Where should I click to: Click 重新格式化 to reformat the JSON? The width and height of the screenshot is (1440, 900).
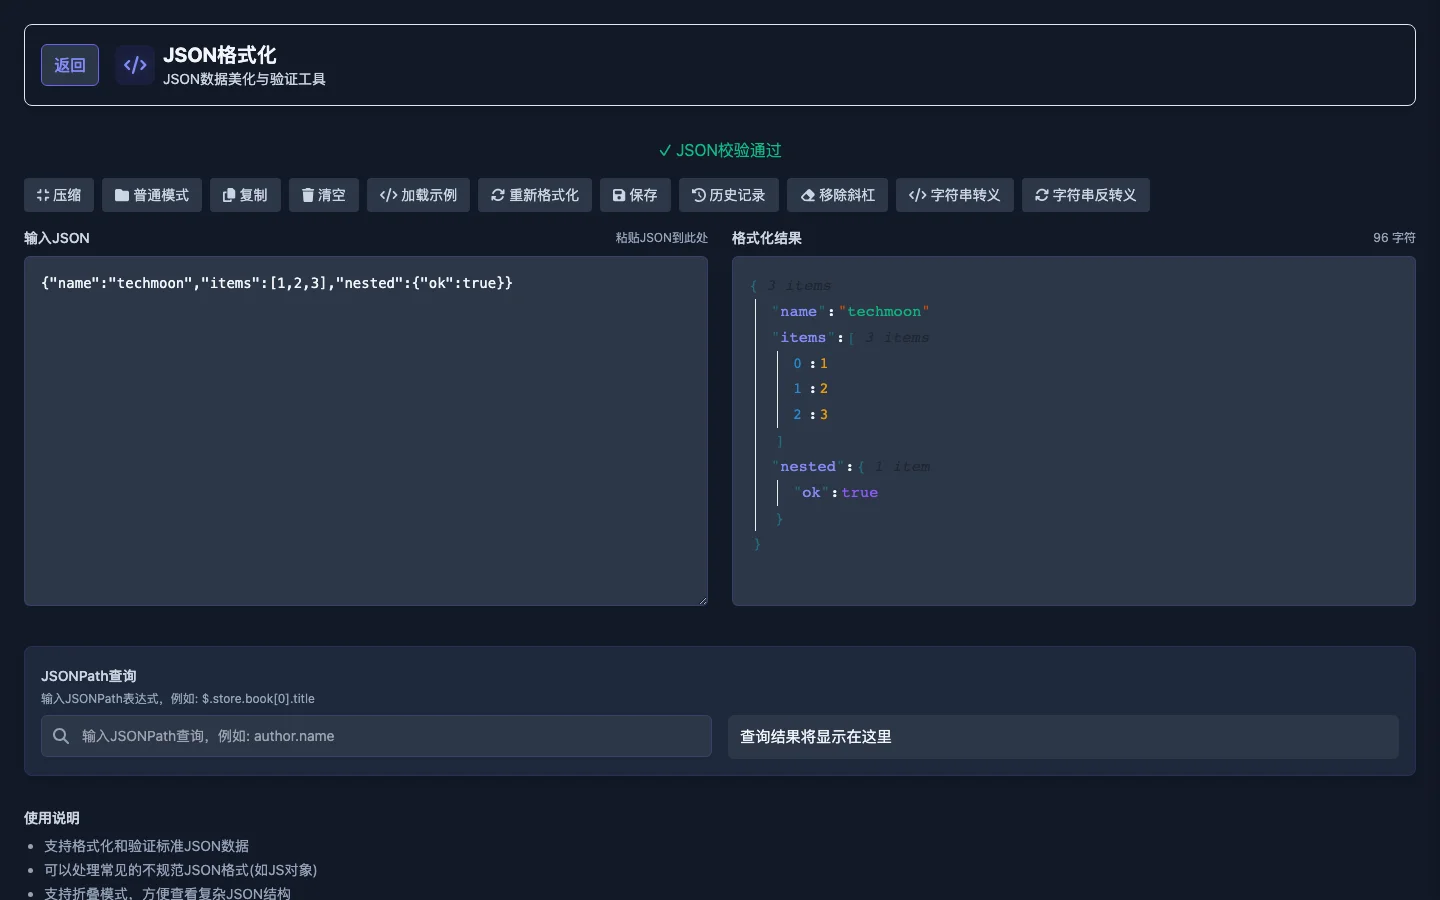(535, 195)
